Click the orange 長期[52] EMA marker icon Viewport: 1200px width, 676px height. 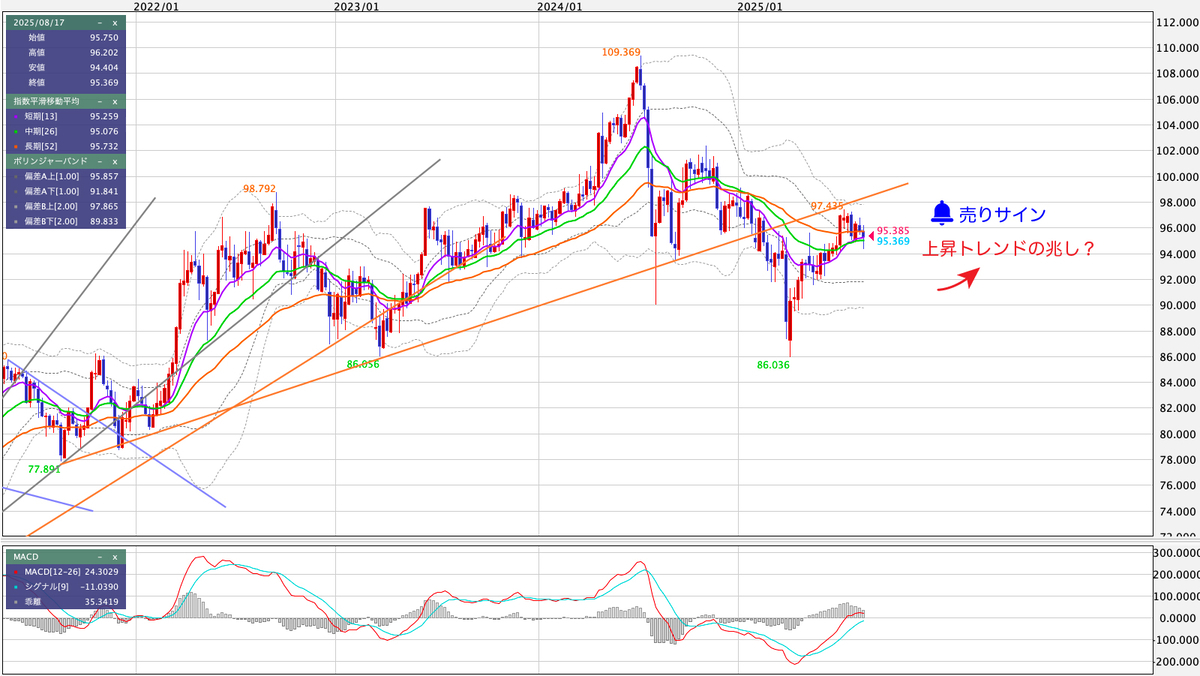click(x=16, y=145)
